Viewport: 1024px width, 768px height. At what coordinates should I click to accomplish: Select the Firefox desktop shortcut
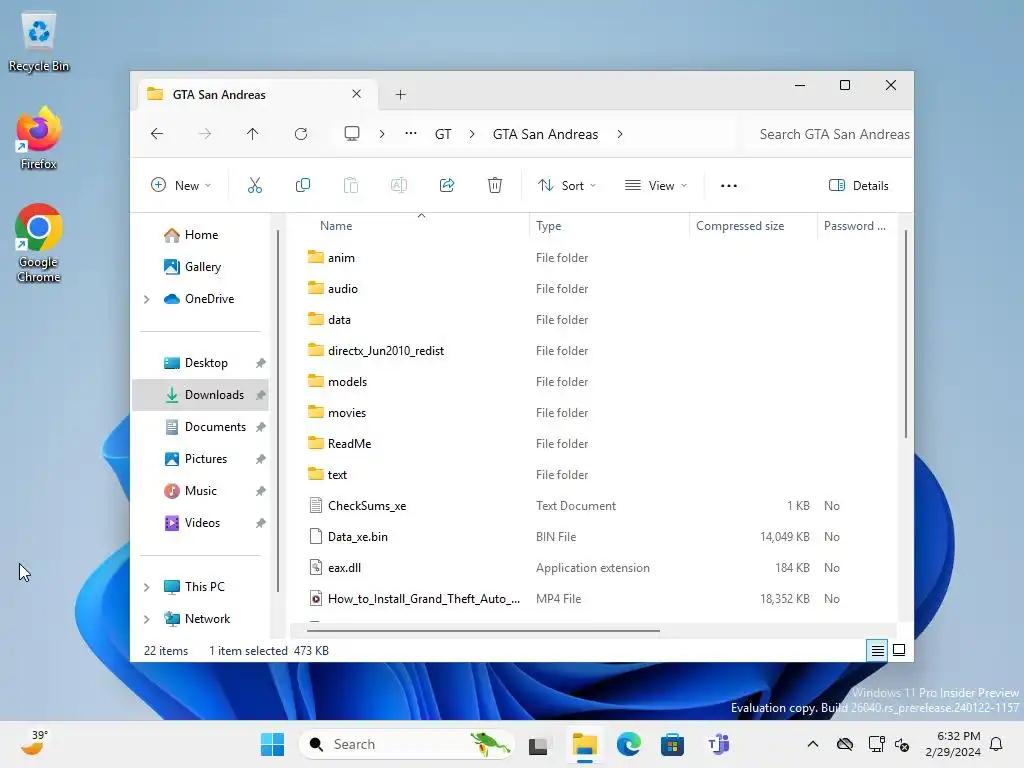click(x=39, y=138)
